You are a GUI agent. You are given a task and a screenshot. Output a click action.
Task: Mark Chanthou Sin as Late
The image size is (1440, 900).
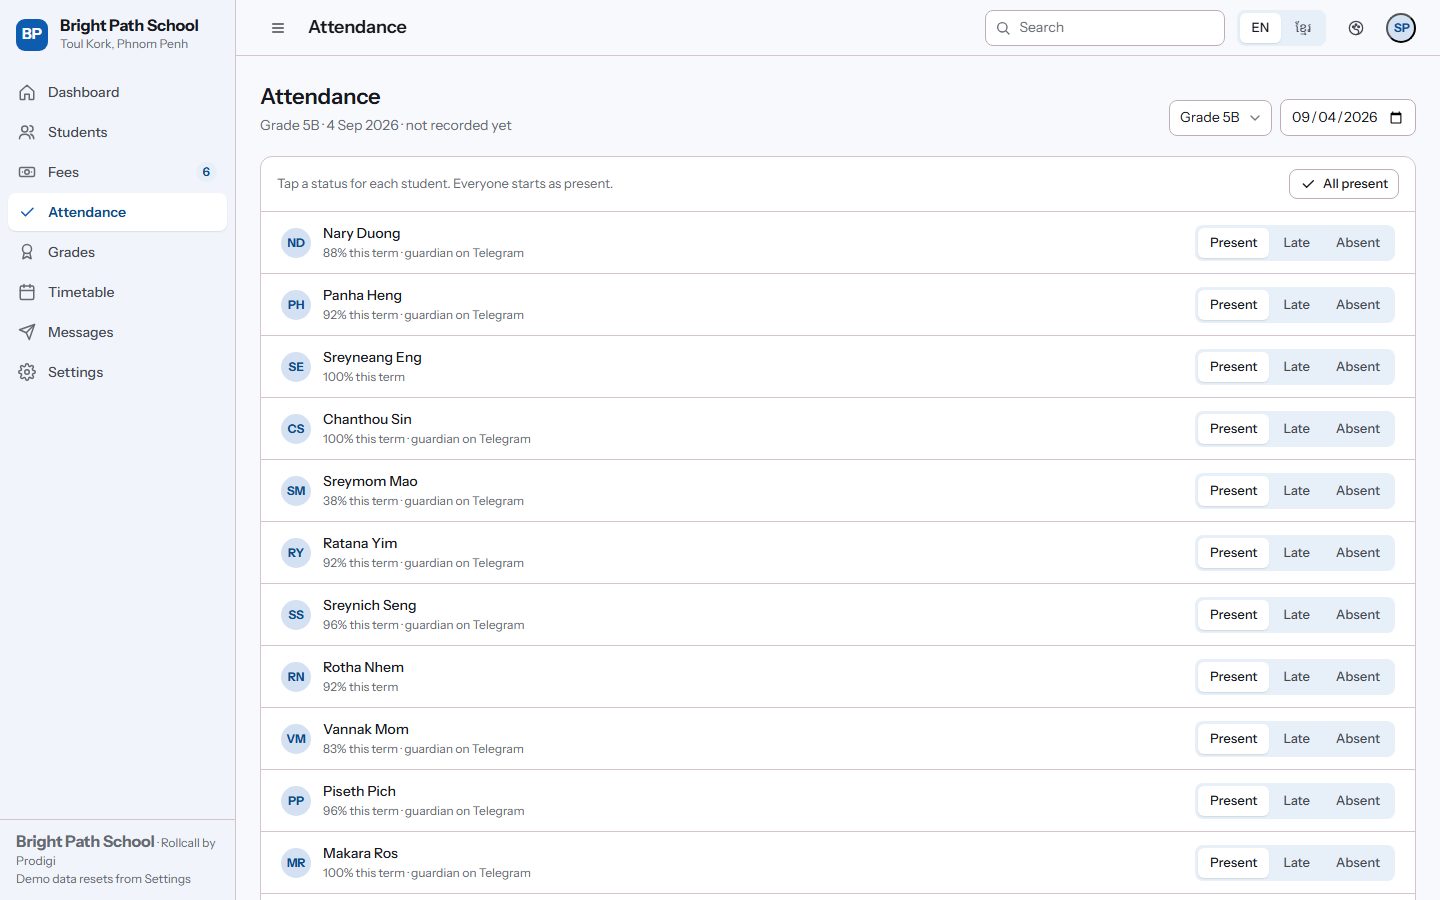1296,429
